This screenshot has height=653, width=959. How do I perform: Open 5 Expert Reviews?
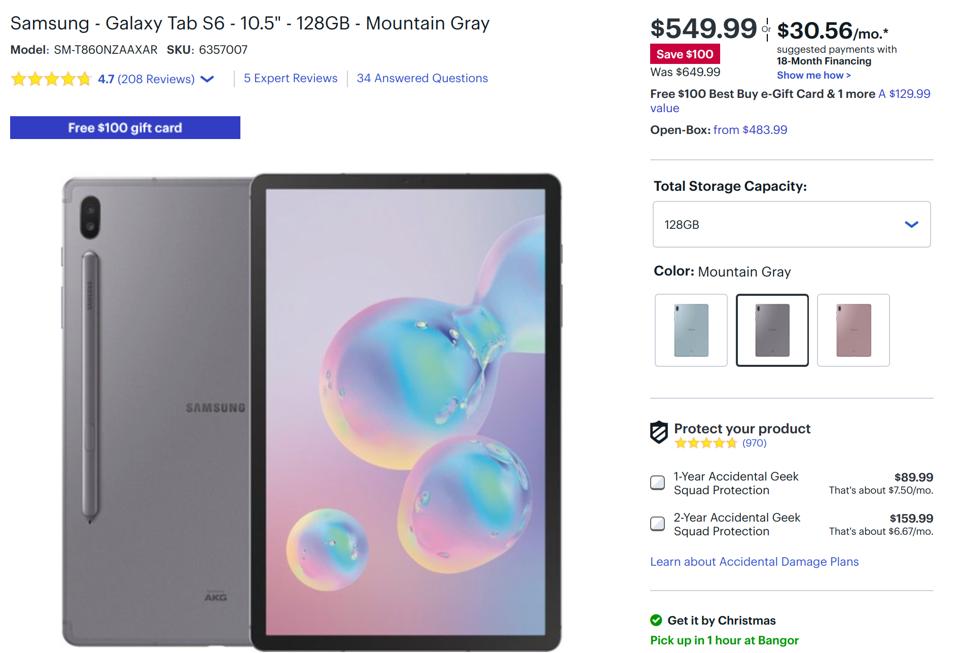point(290,78)
